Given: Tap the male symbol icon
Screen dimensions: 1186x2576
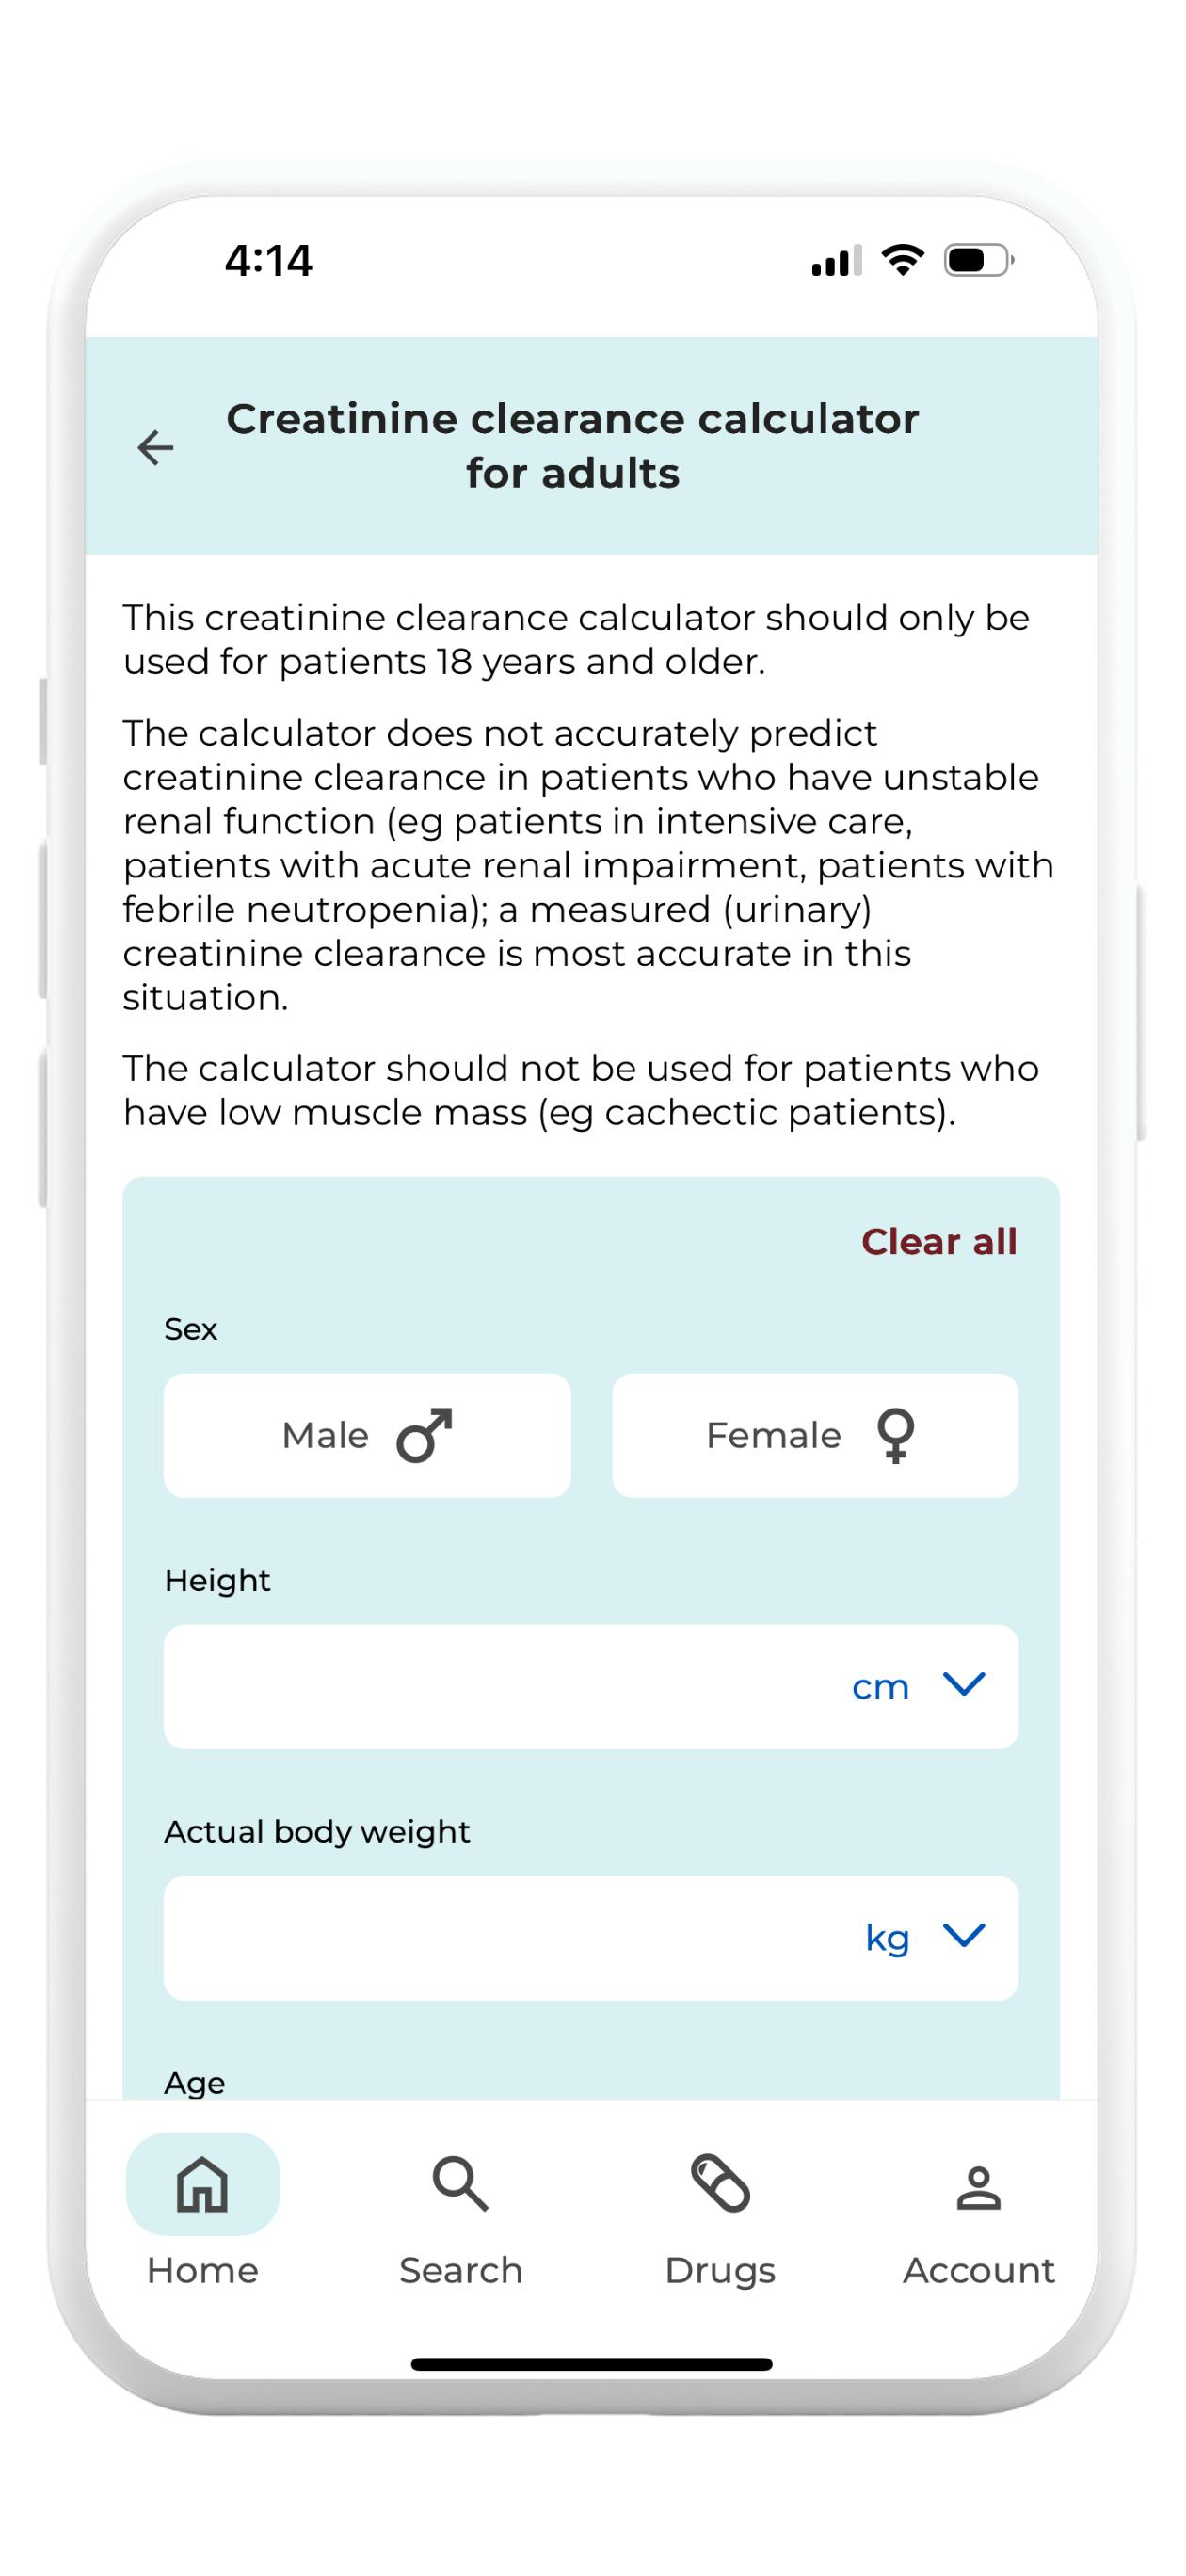Looking at the screenshot, I should tap(425, 1435).
